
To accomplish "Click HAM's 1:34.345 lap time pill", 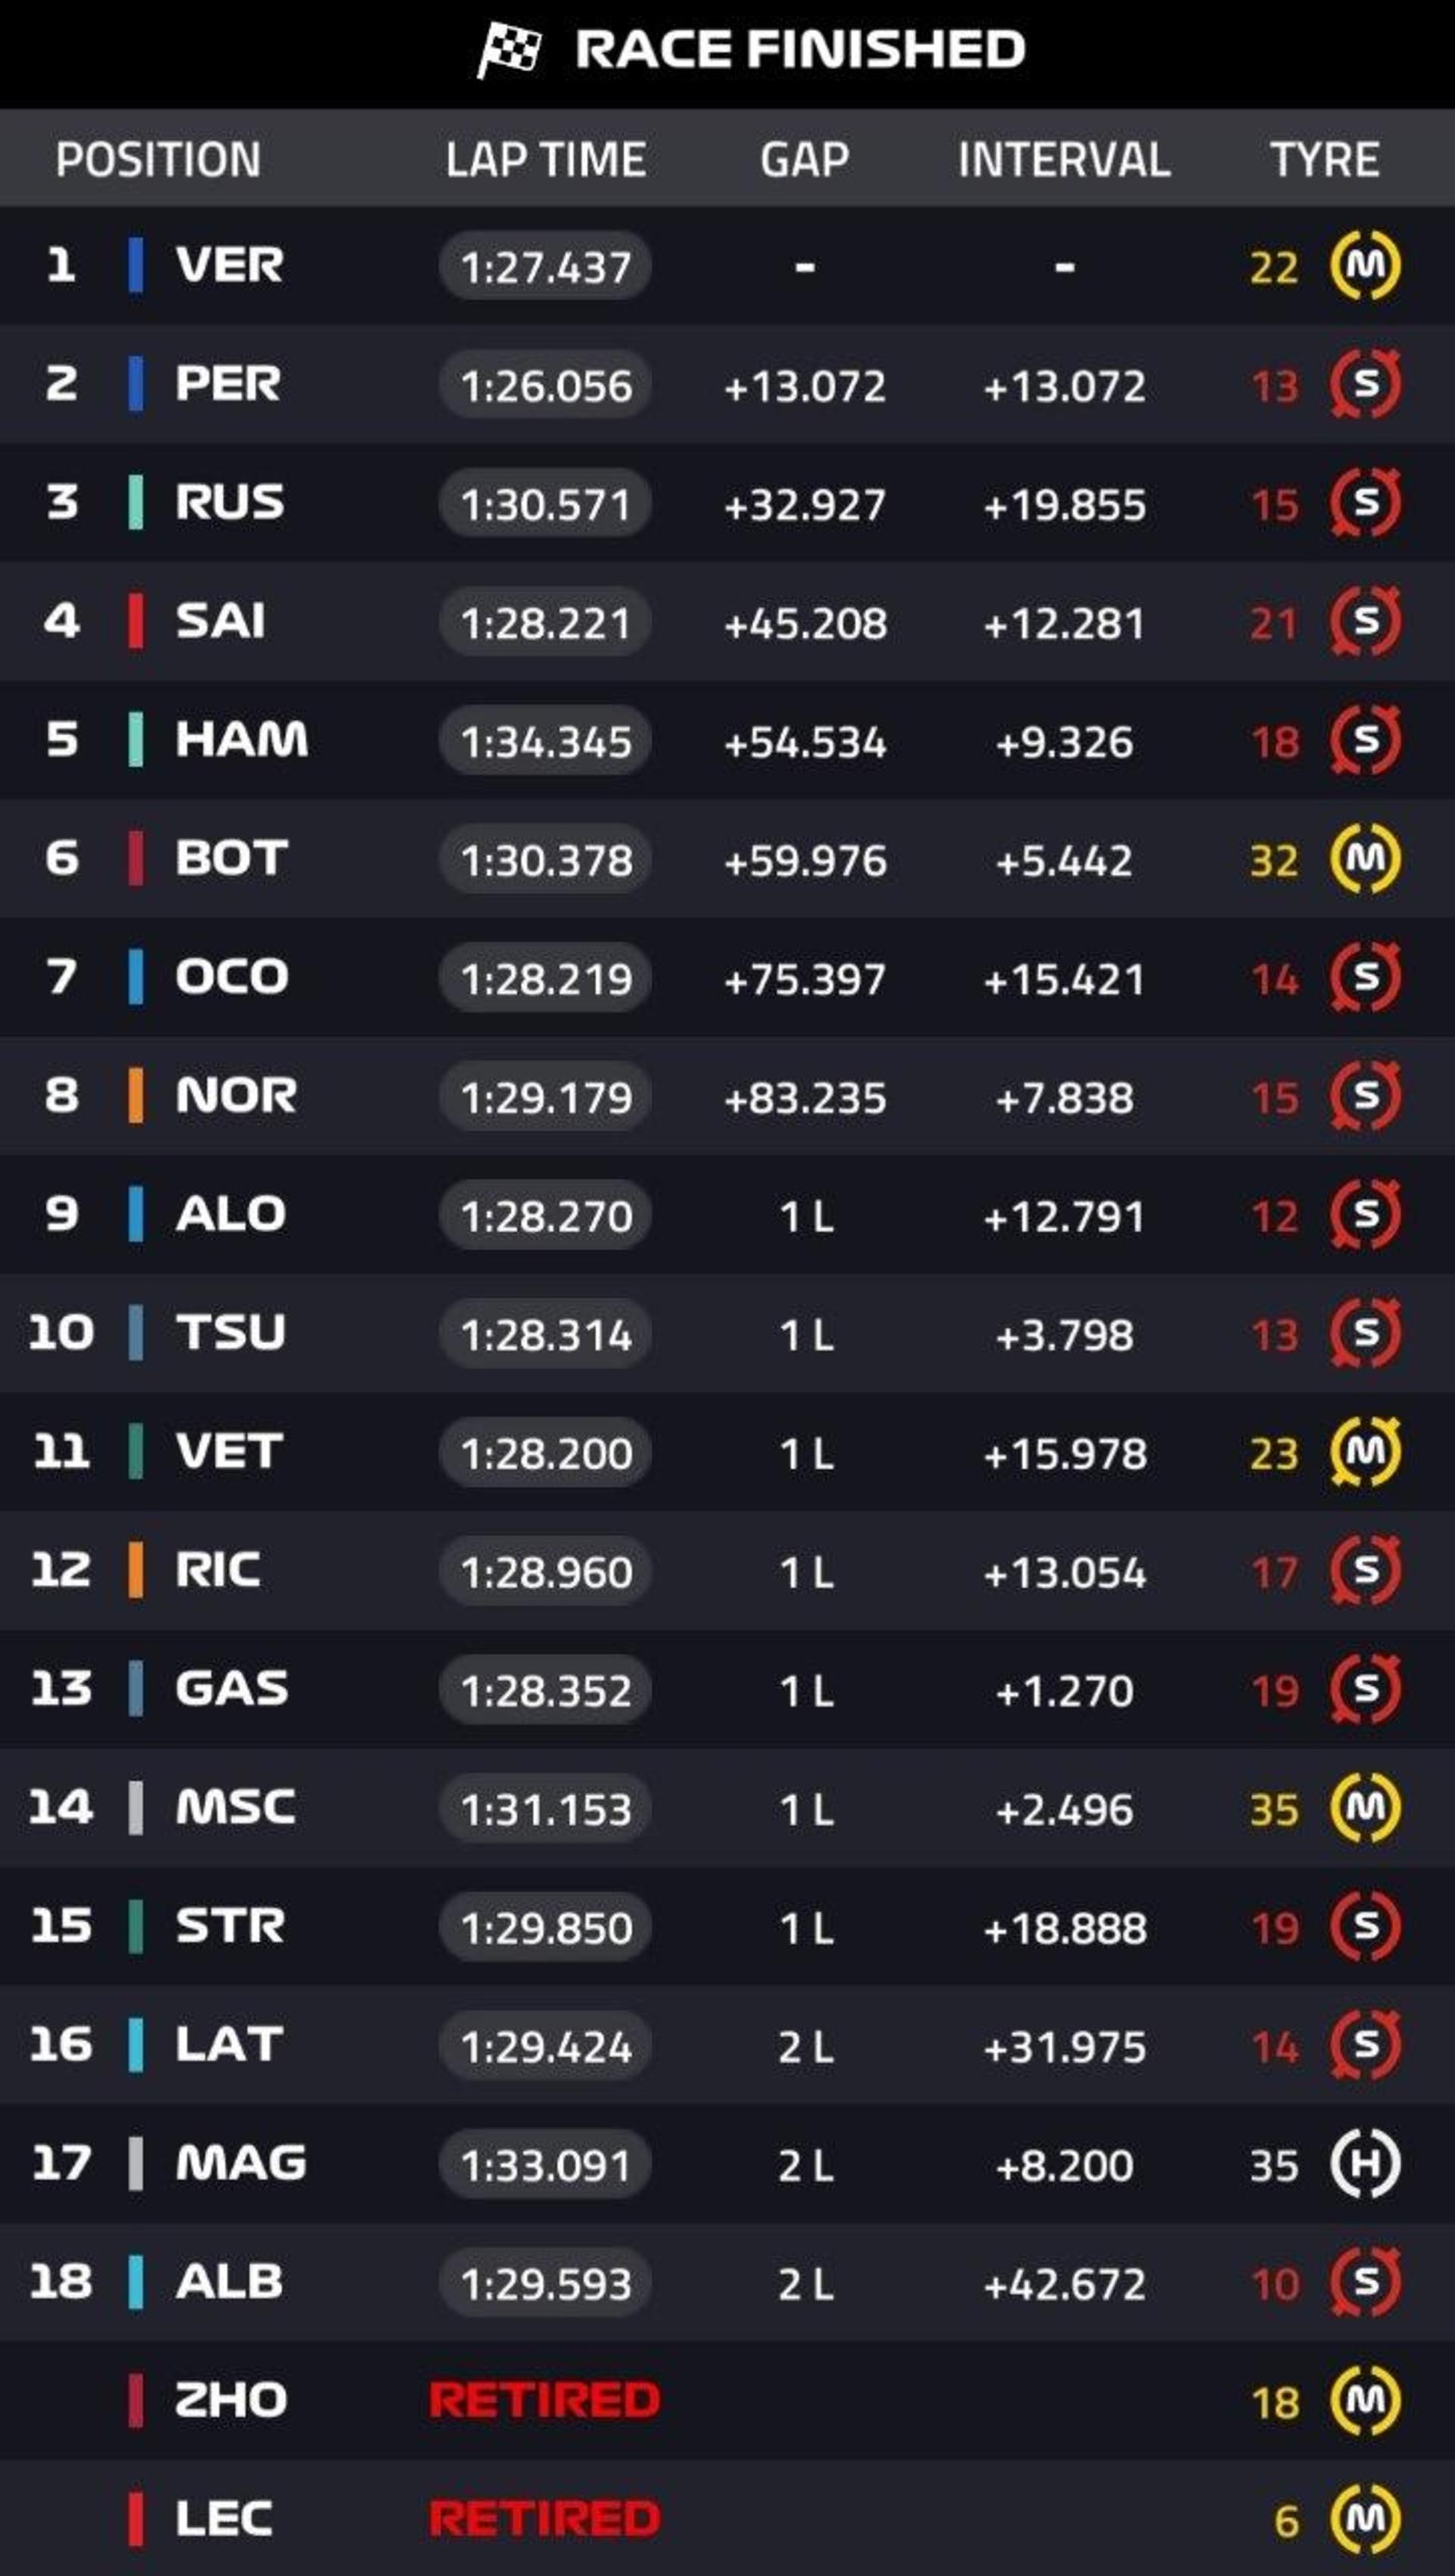I will (x=545, y=741).
